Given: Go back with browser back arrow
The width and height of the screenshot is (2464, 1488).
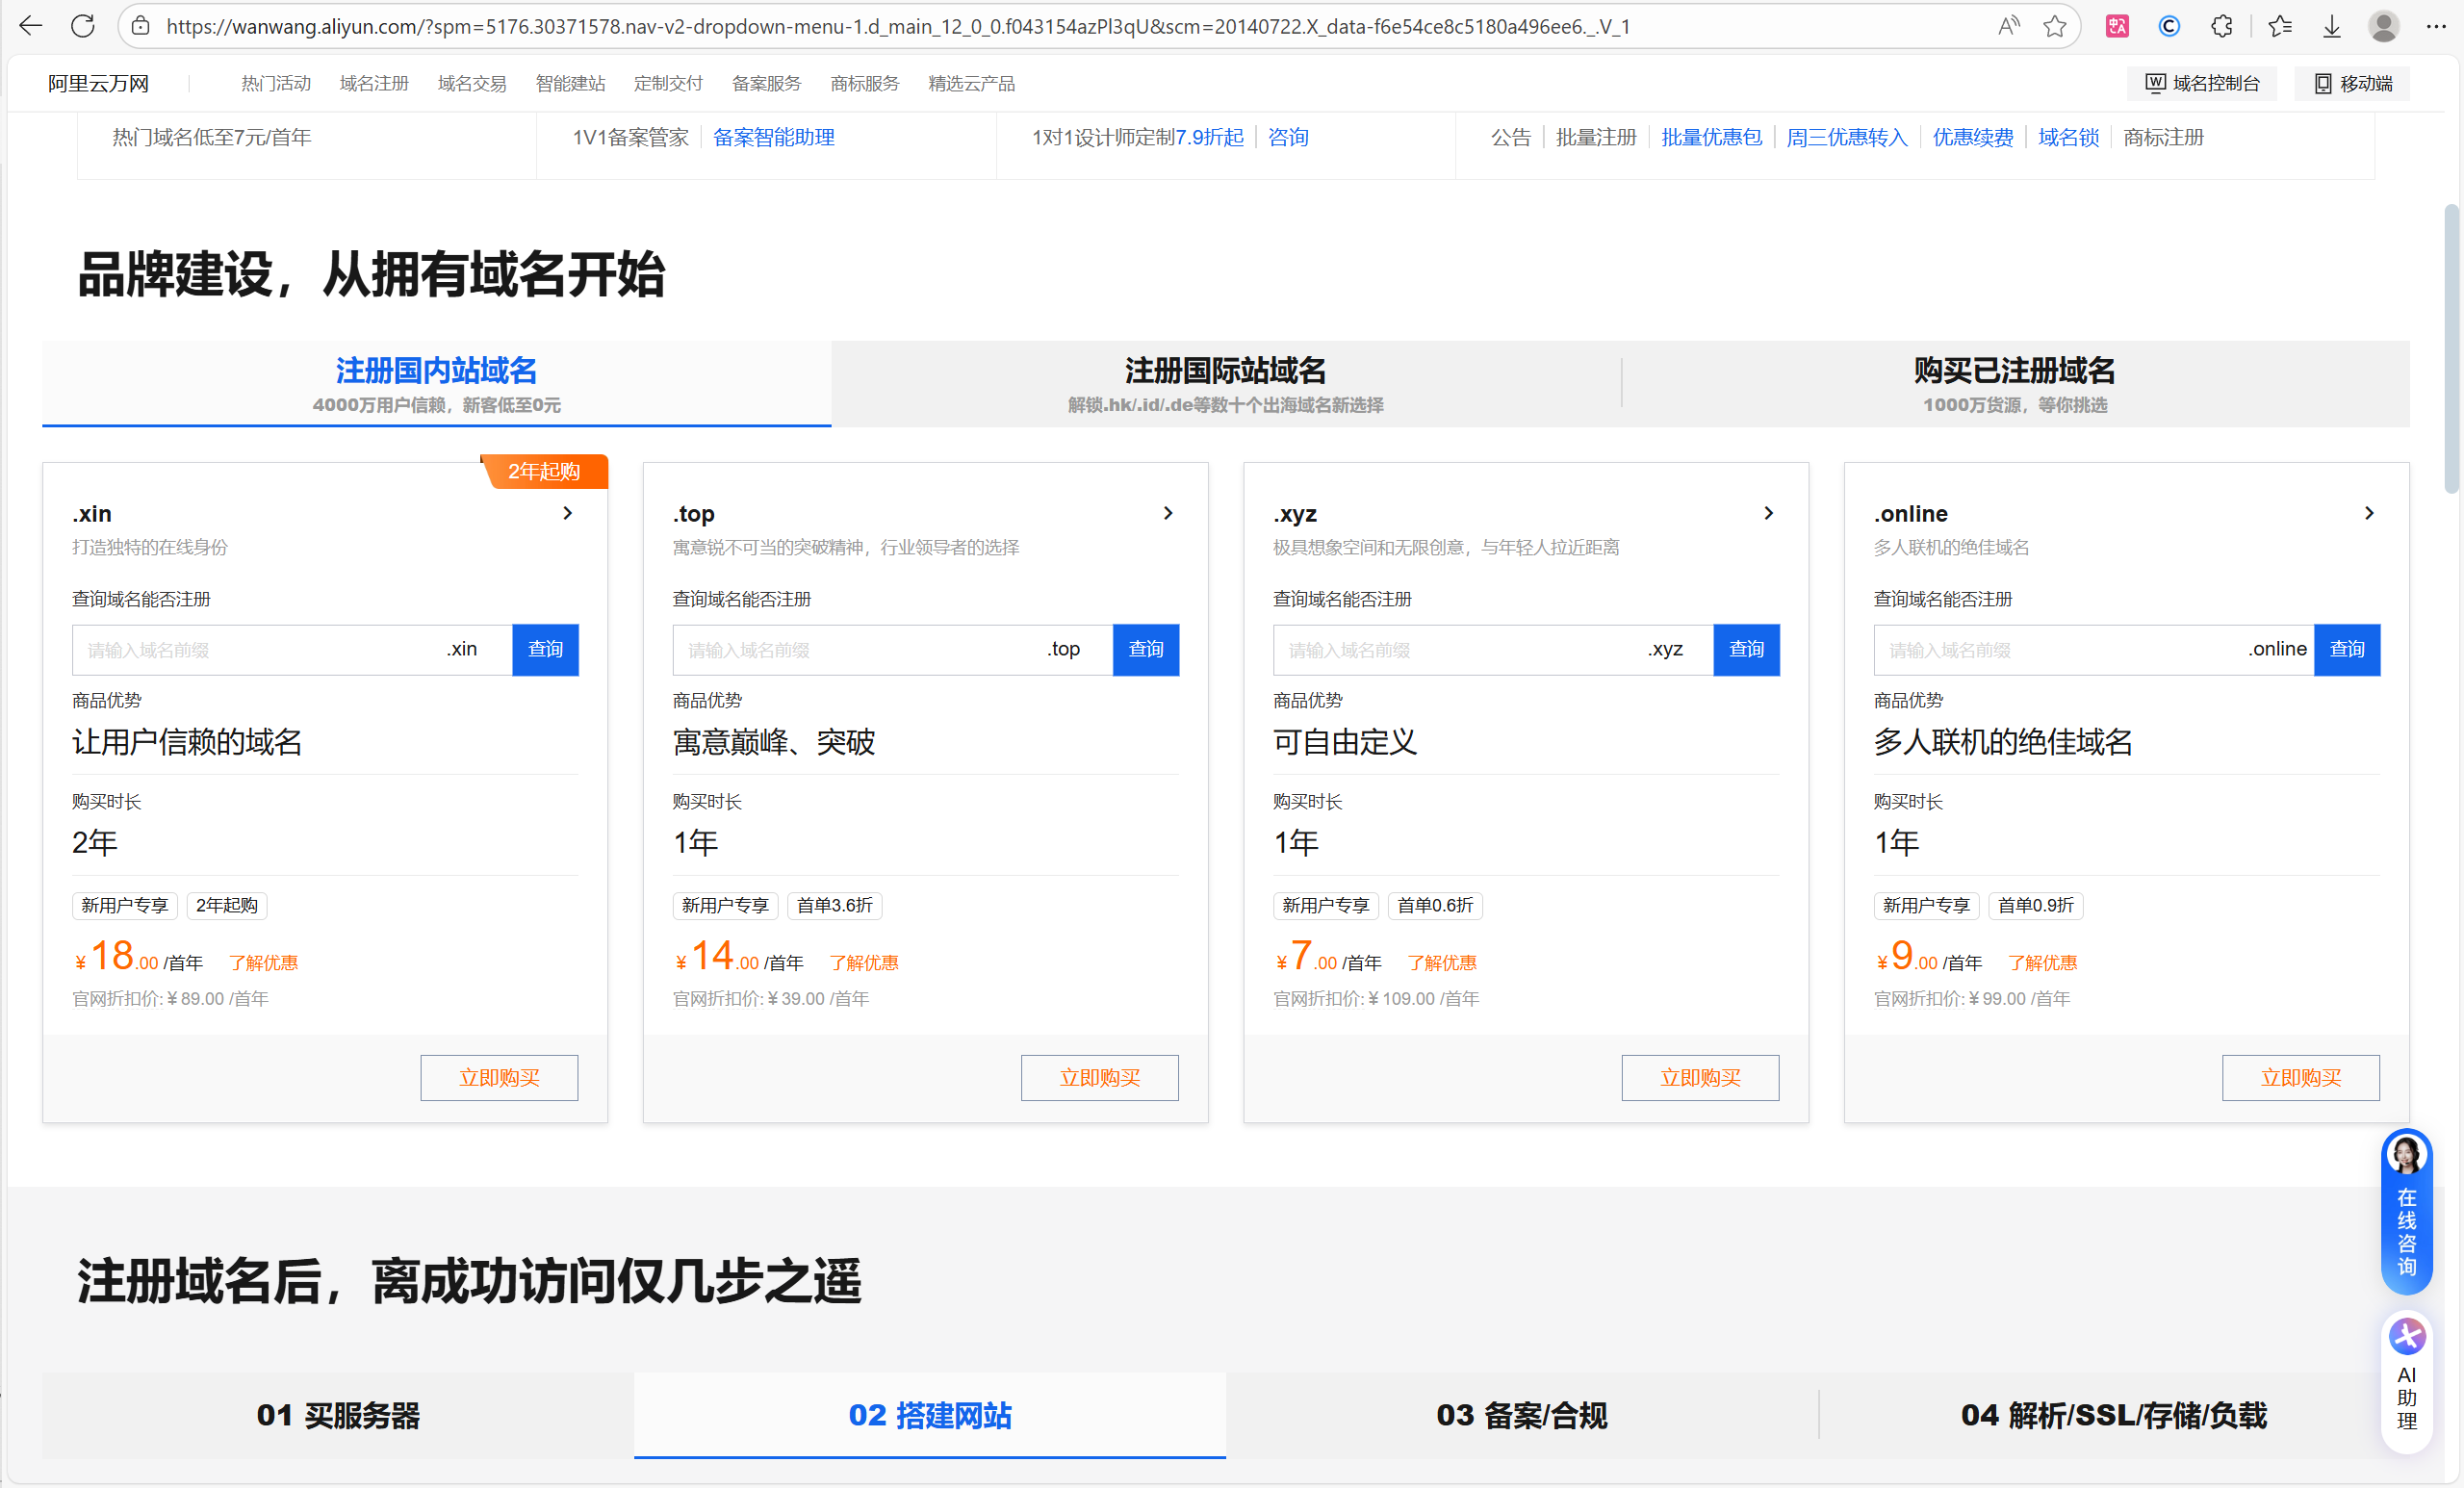Looking at the screenshot, I should click(x=30, y=26).
